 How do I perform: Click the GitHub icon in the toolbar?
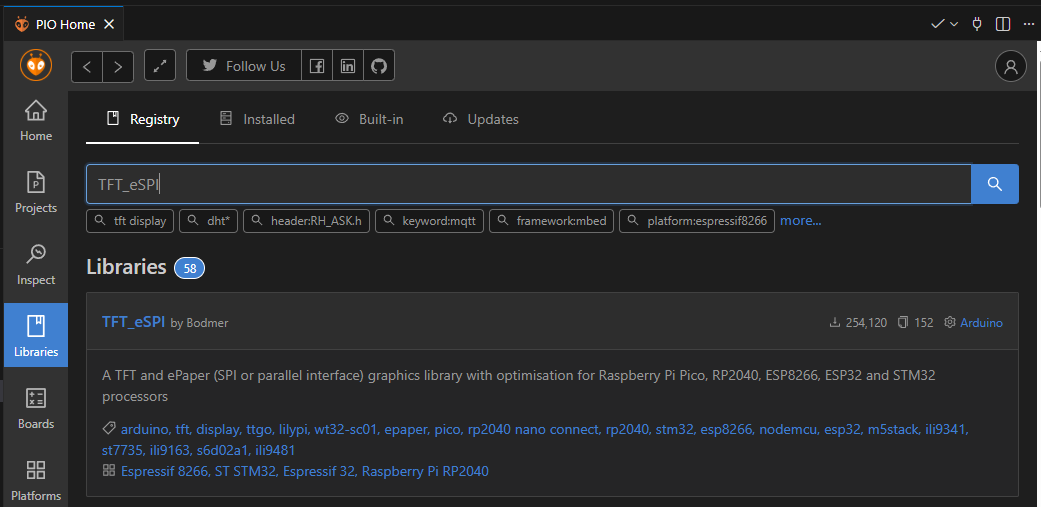click(378, 66)
